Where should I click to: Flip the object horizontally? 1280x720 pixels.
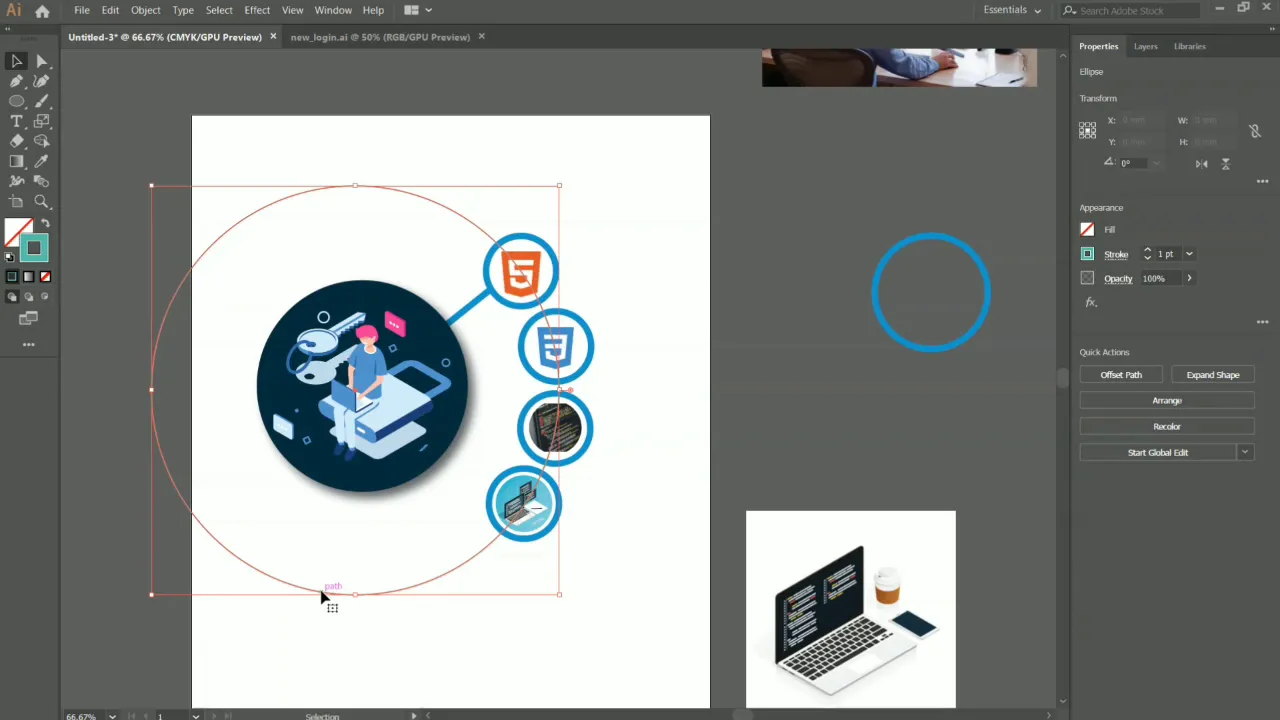(x=1201, y=163)
